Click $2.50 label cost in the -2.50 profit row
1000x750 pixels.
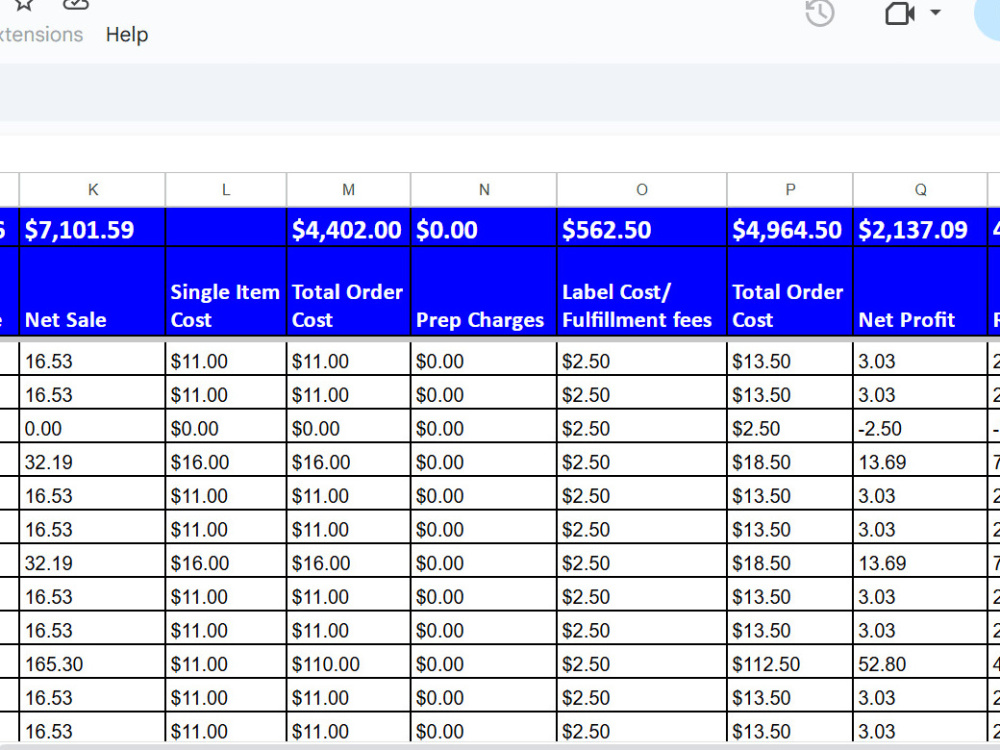click(642, 428)
